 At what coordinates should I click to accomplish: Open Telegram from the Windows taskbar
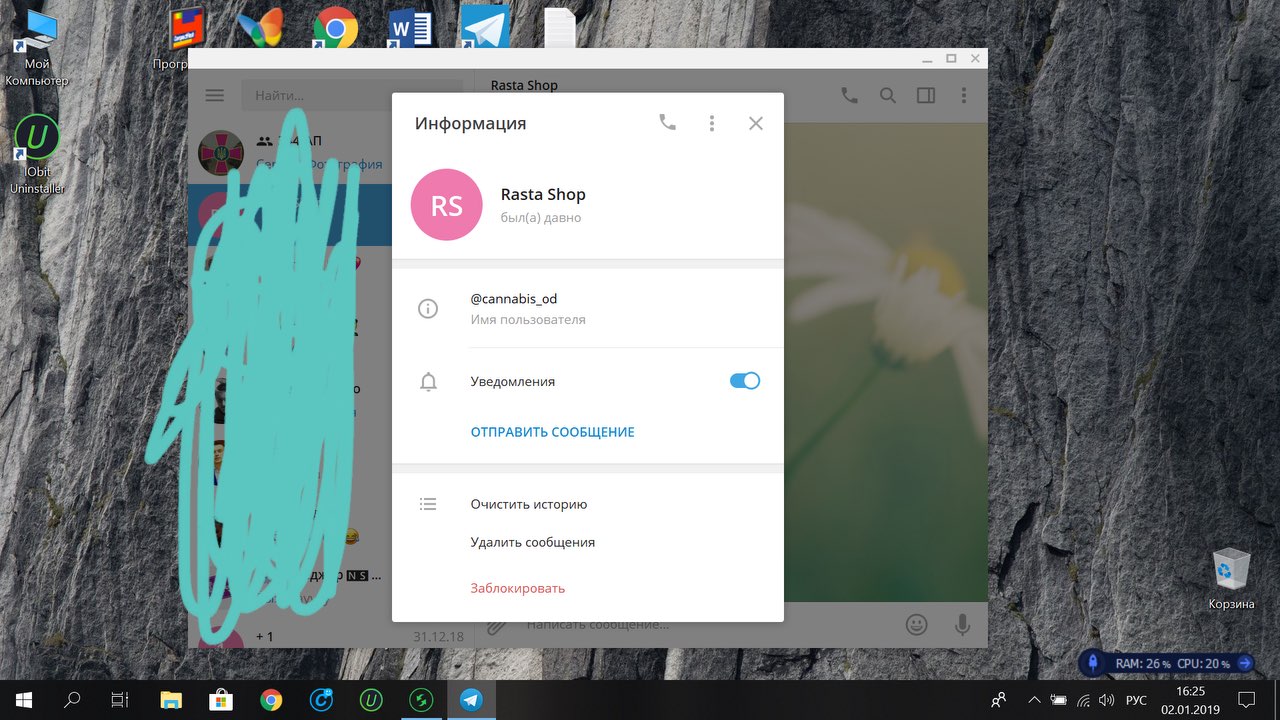pos(471,700)
